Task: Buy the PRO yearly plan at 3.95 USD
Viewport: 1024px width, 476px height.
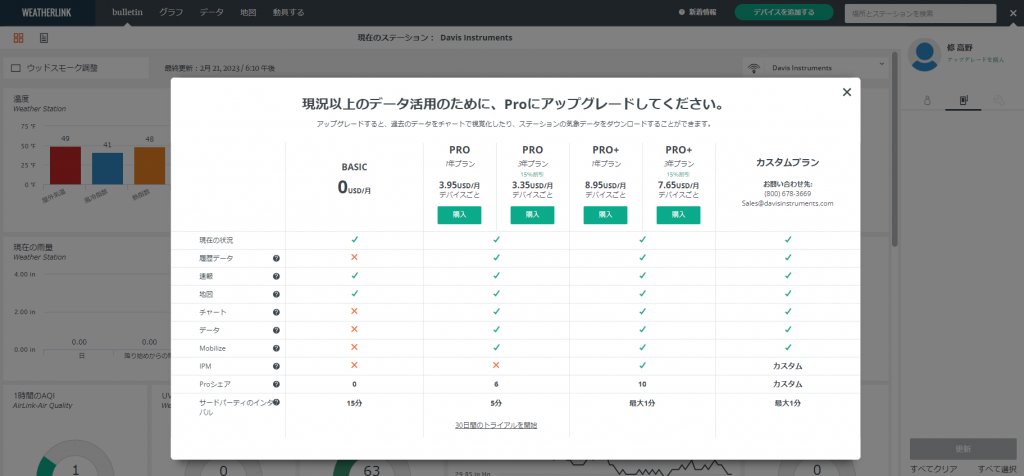Action: coord(459,215)
